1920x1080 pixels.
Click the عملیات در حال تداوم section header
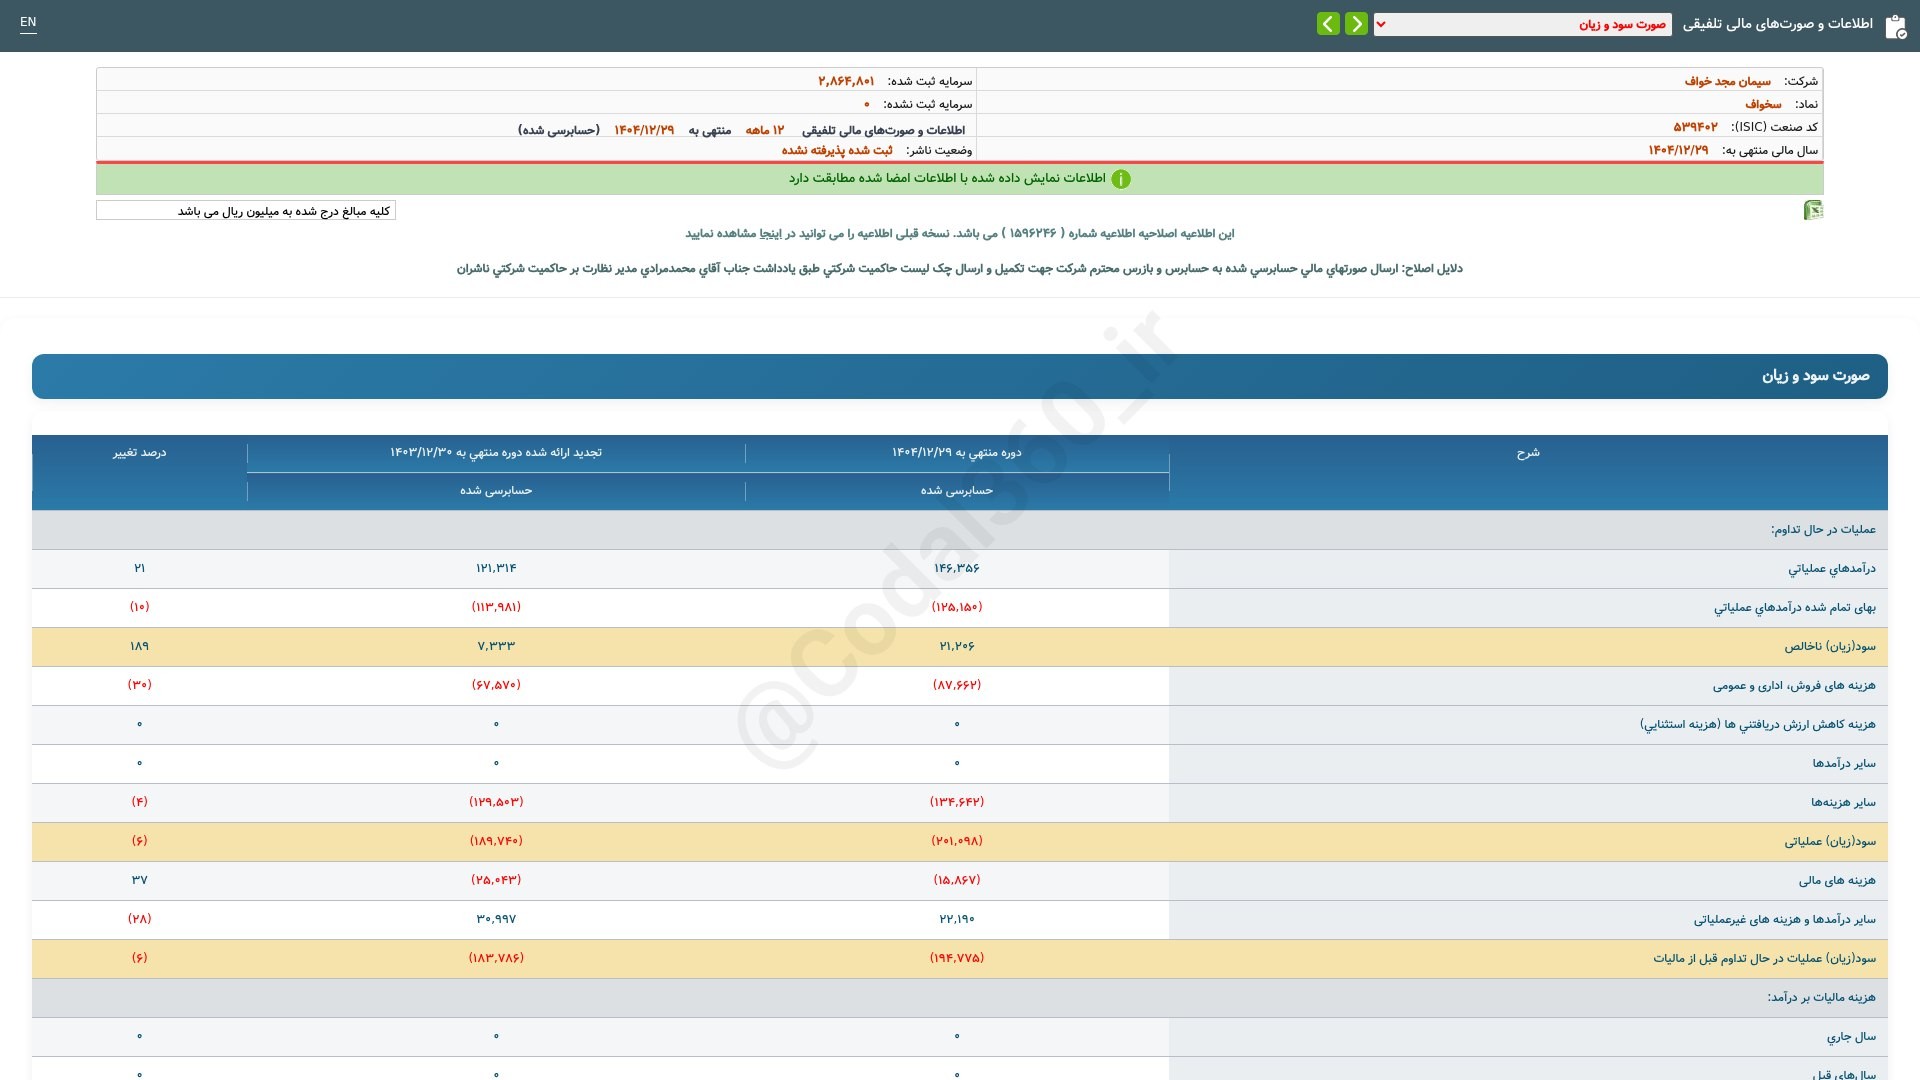(1823, 530)
